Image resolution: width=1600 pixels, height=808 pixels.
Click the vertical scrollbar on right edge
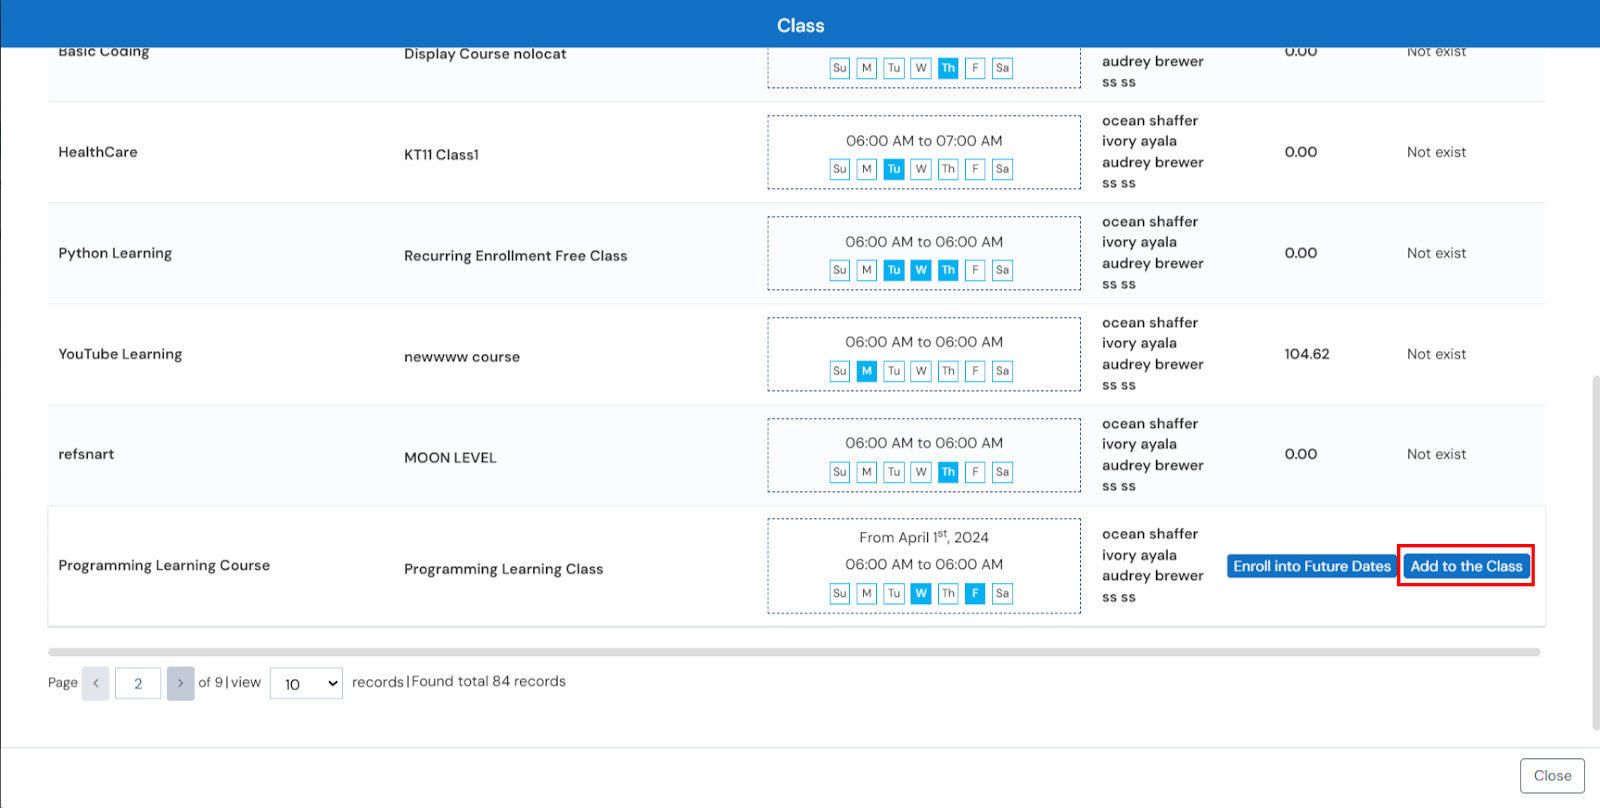1595,550
